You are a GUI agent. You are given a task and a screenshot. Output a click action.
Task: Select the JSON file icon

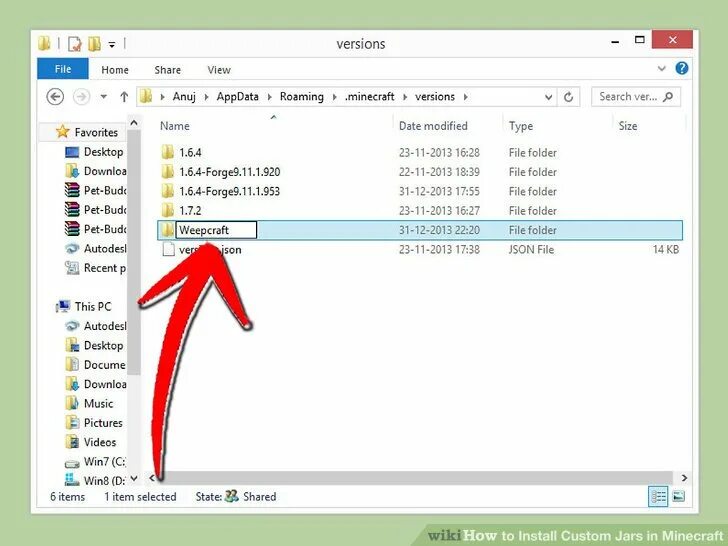tap(168, 250)
